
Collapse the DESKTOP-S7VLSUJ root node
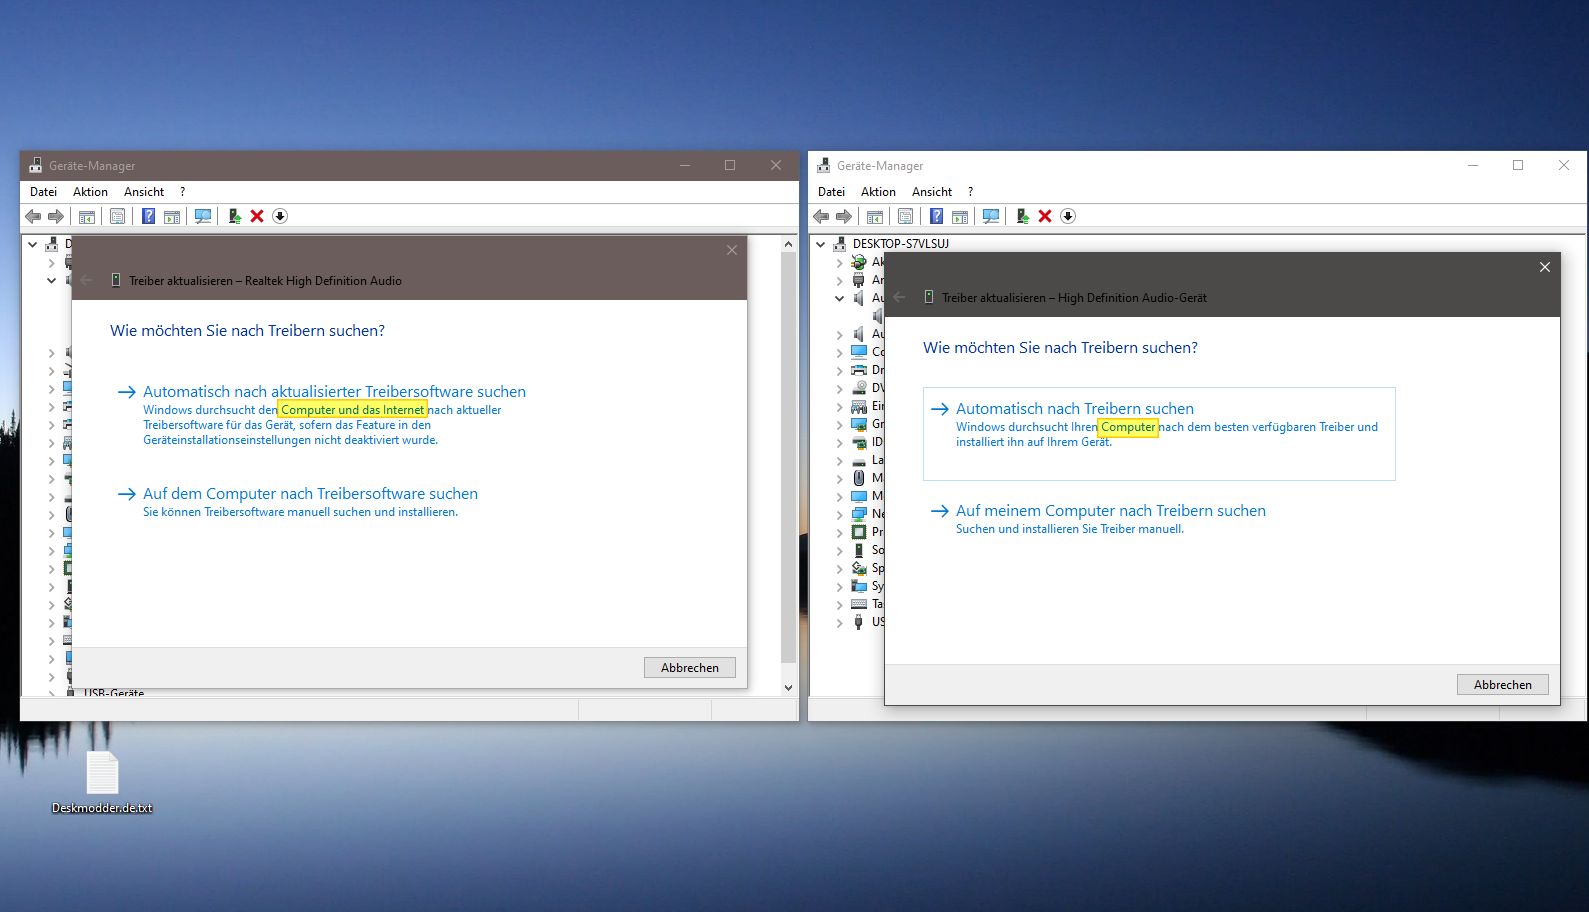click(821, 244)
